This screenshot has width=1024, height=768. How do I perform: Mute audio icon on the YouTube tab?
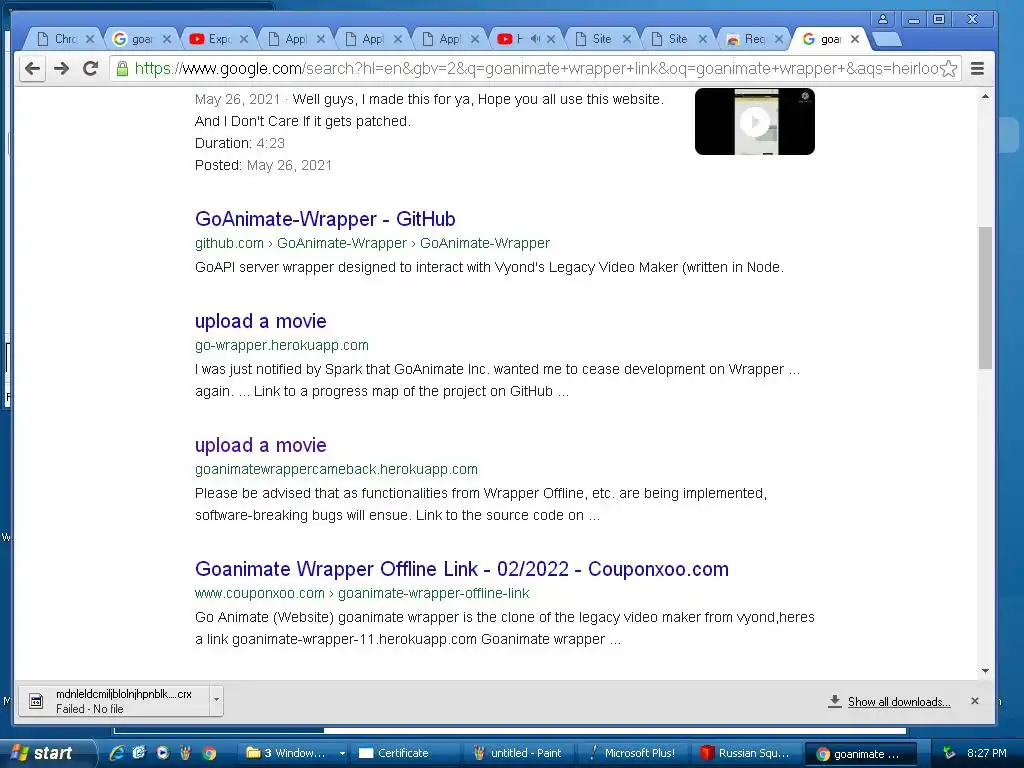coord(536,39)
